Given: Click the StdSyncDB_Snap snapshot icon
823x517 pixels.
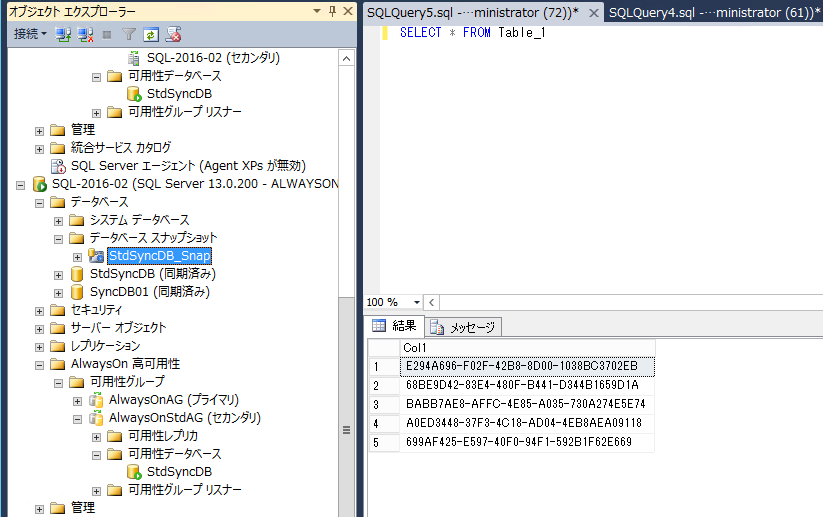Looking at the screenshot, I should (96, 256).
